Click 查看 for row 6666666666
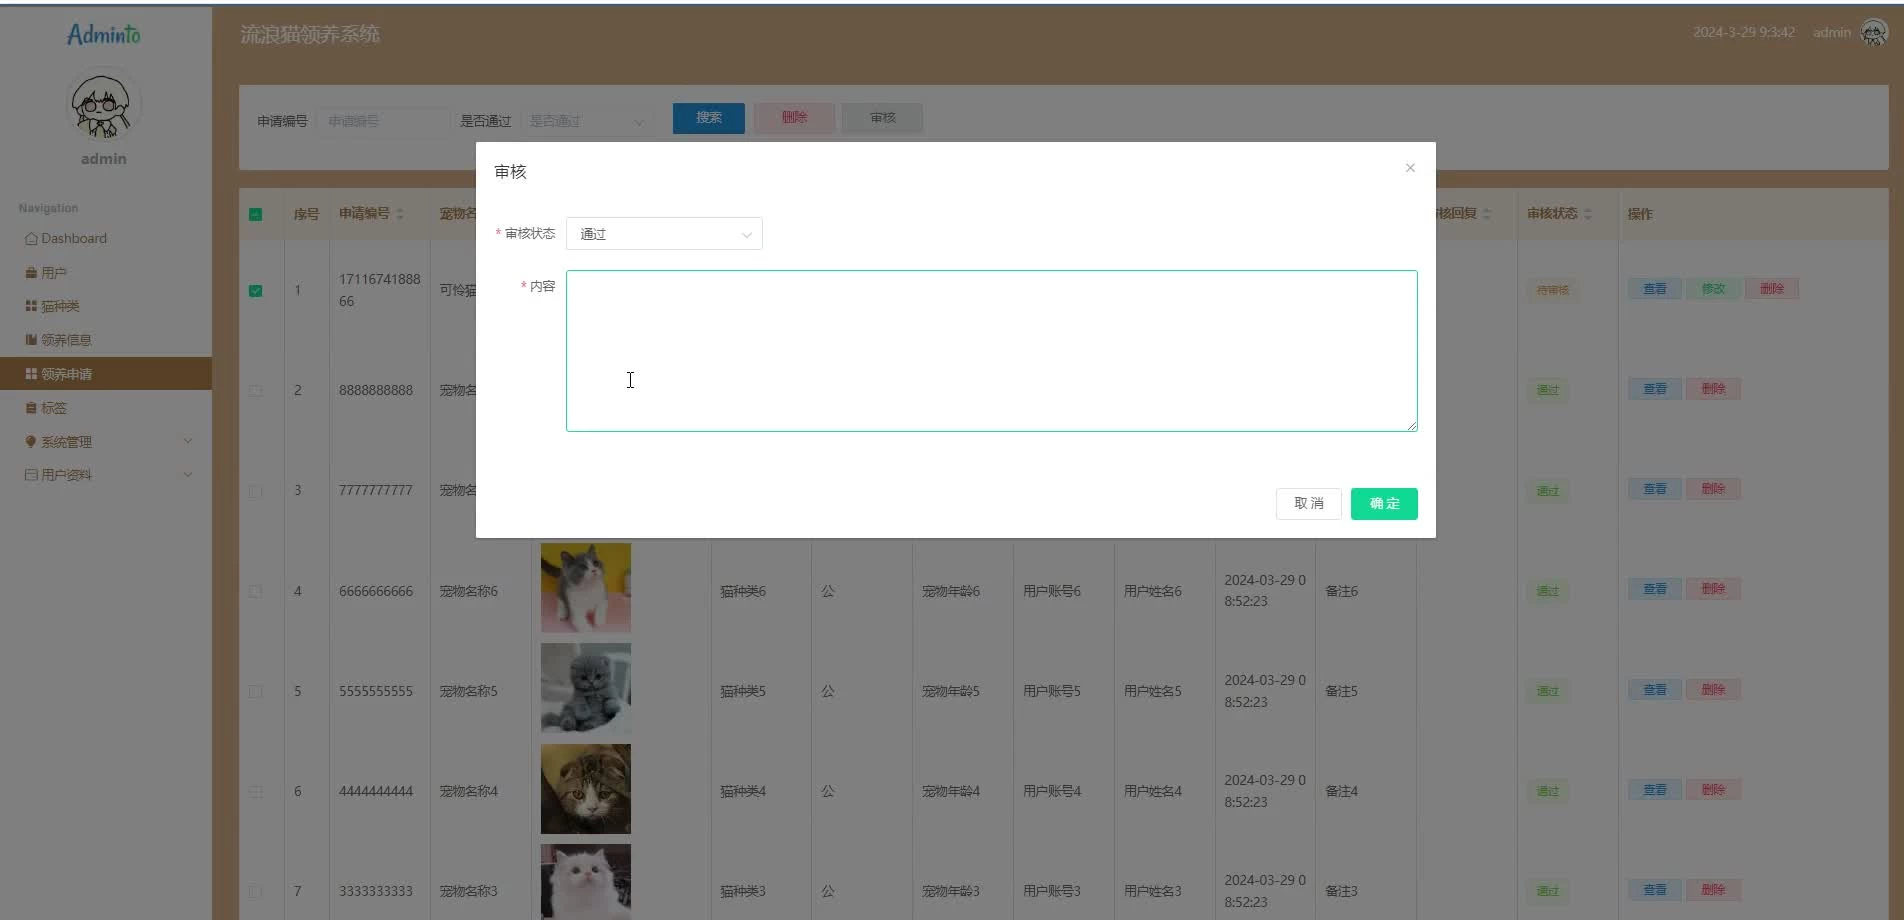Viewport: 1904px width, 920px height. click(x=1655, y=589)
